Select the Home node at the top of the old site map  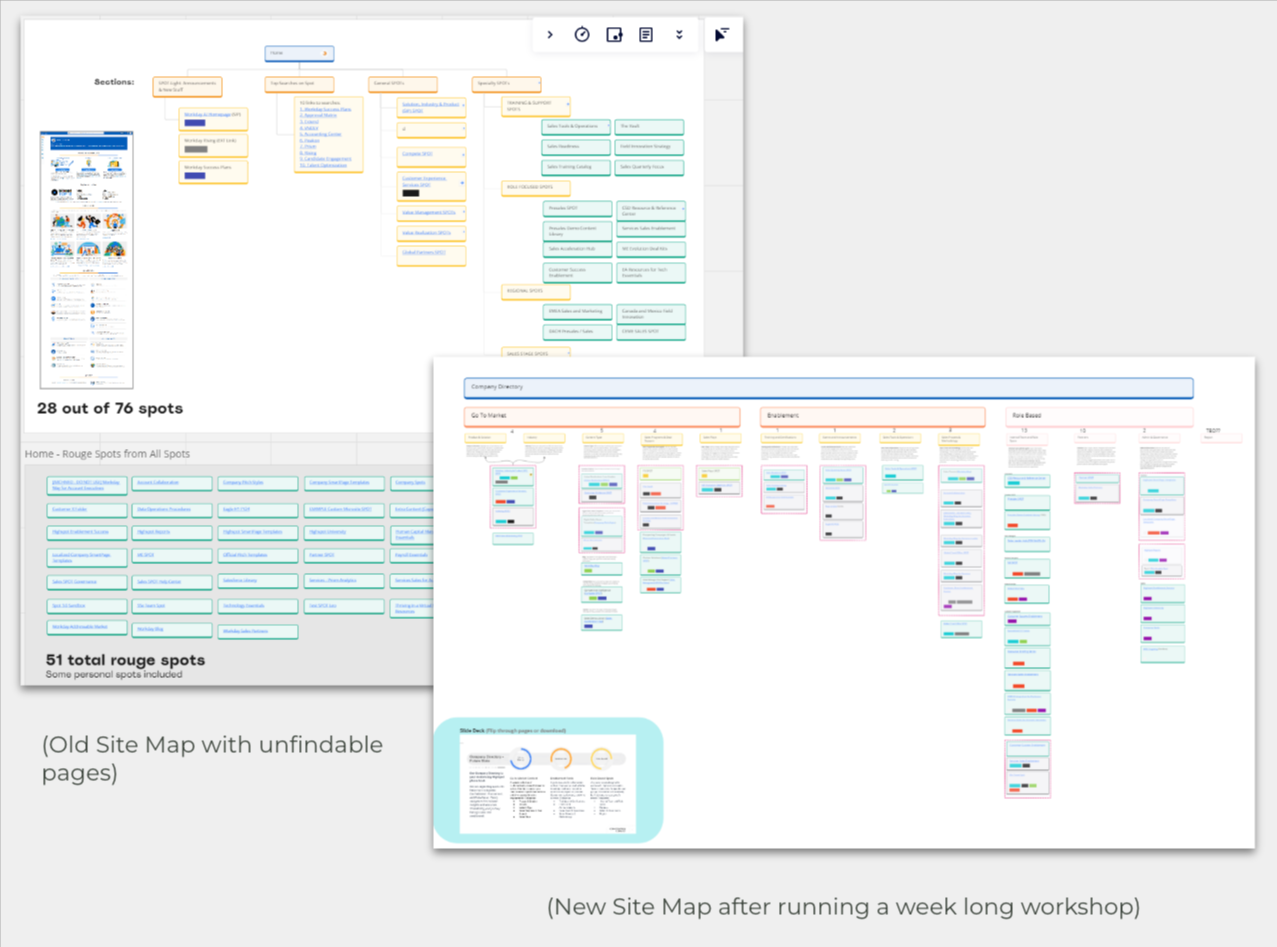299,54
